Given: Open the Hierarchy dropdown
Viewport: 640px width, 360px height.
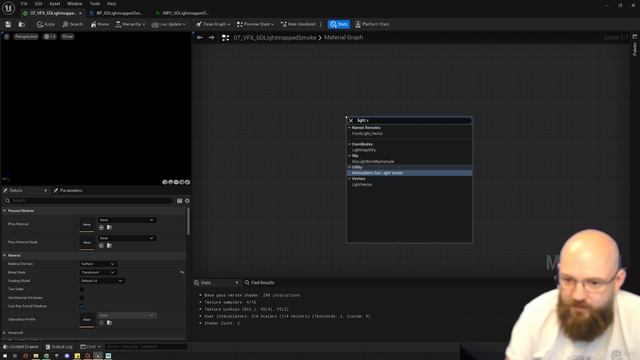Looking at the screenshot, I should coord(130,24).
